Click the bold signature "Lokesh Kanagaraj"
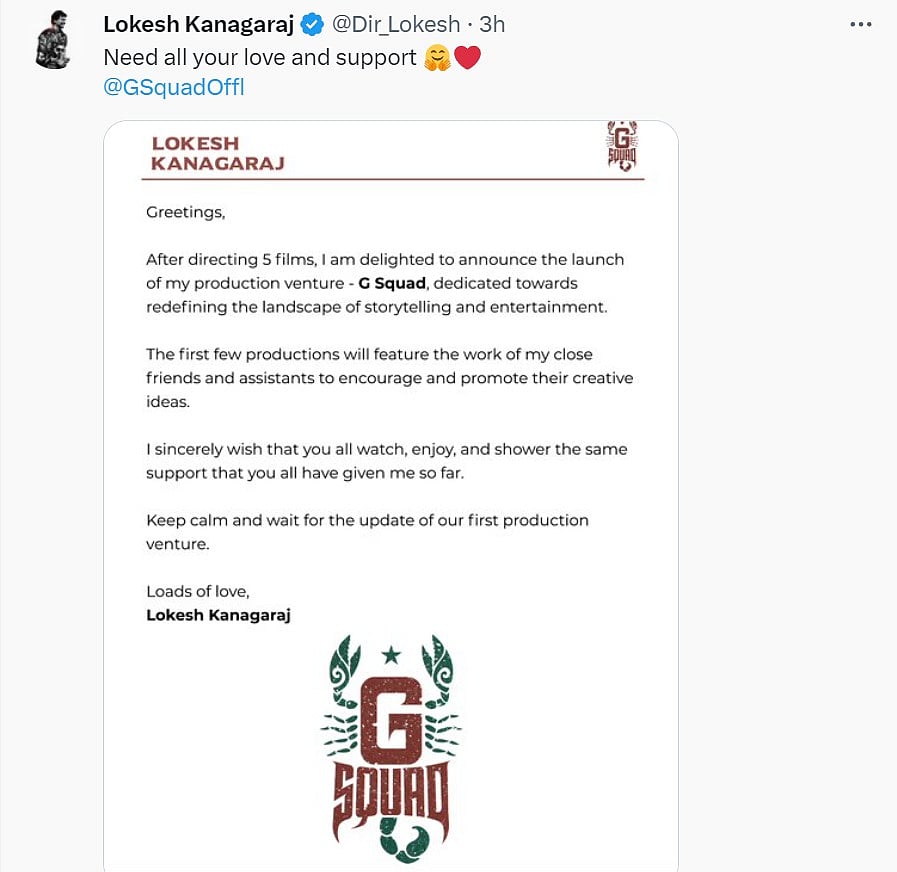897x872 pixels. pos(218,615)
